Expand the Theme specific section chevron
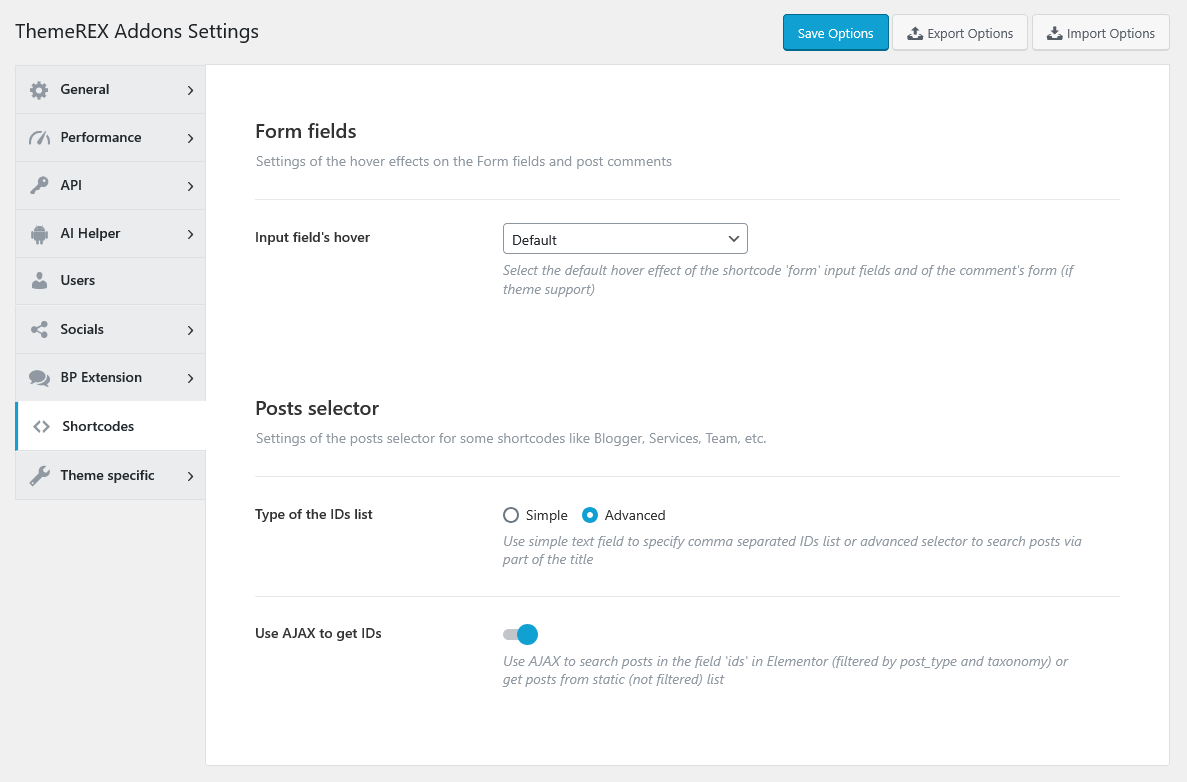The height and width of the screenshot is (782, 1187). click(x=190, y=476)
